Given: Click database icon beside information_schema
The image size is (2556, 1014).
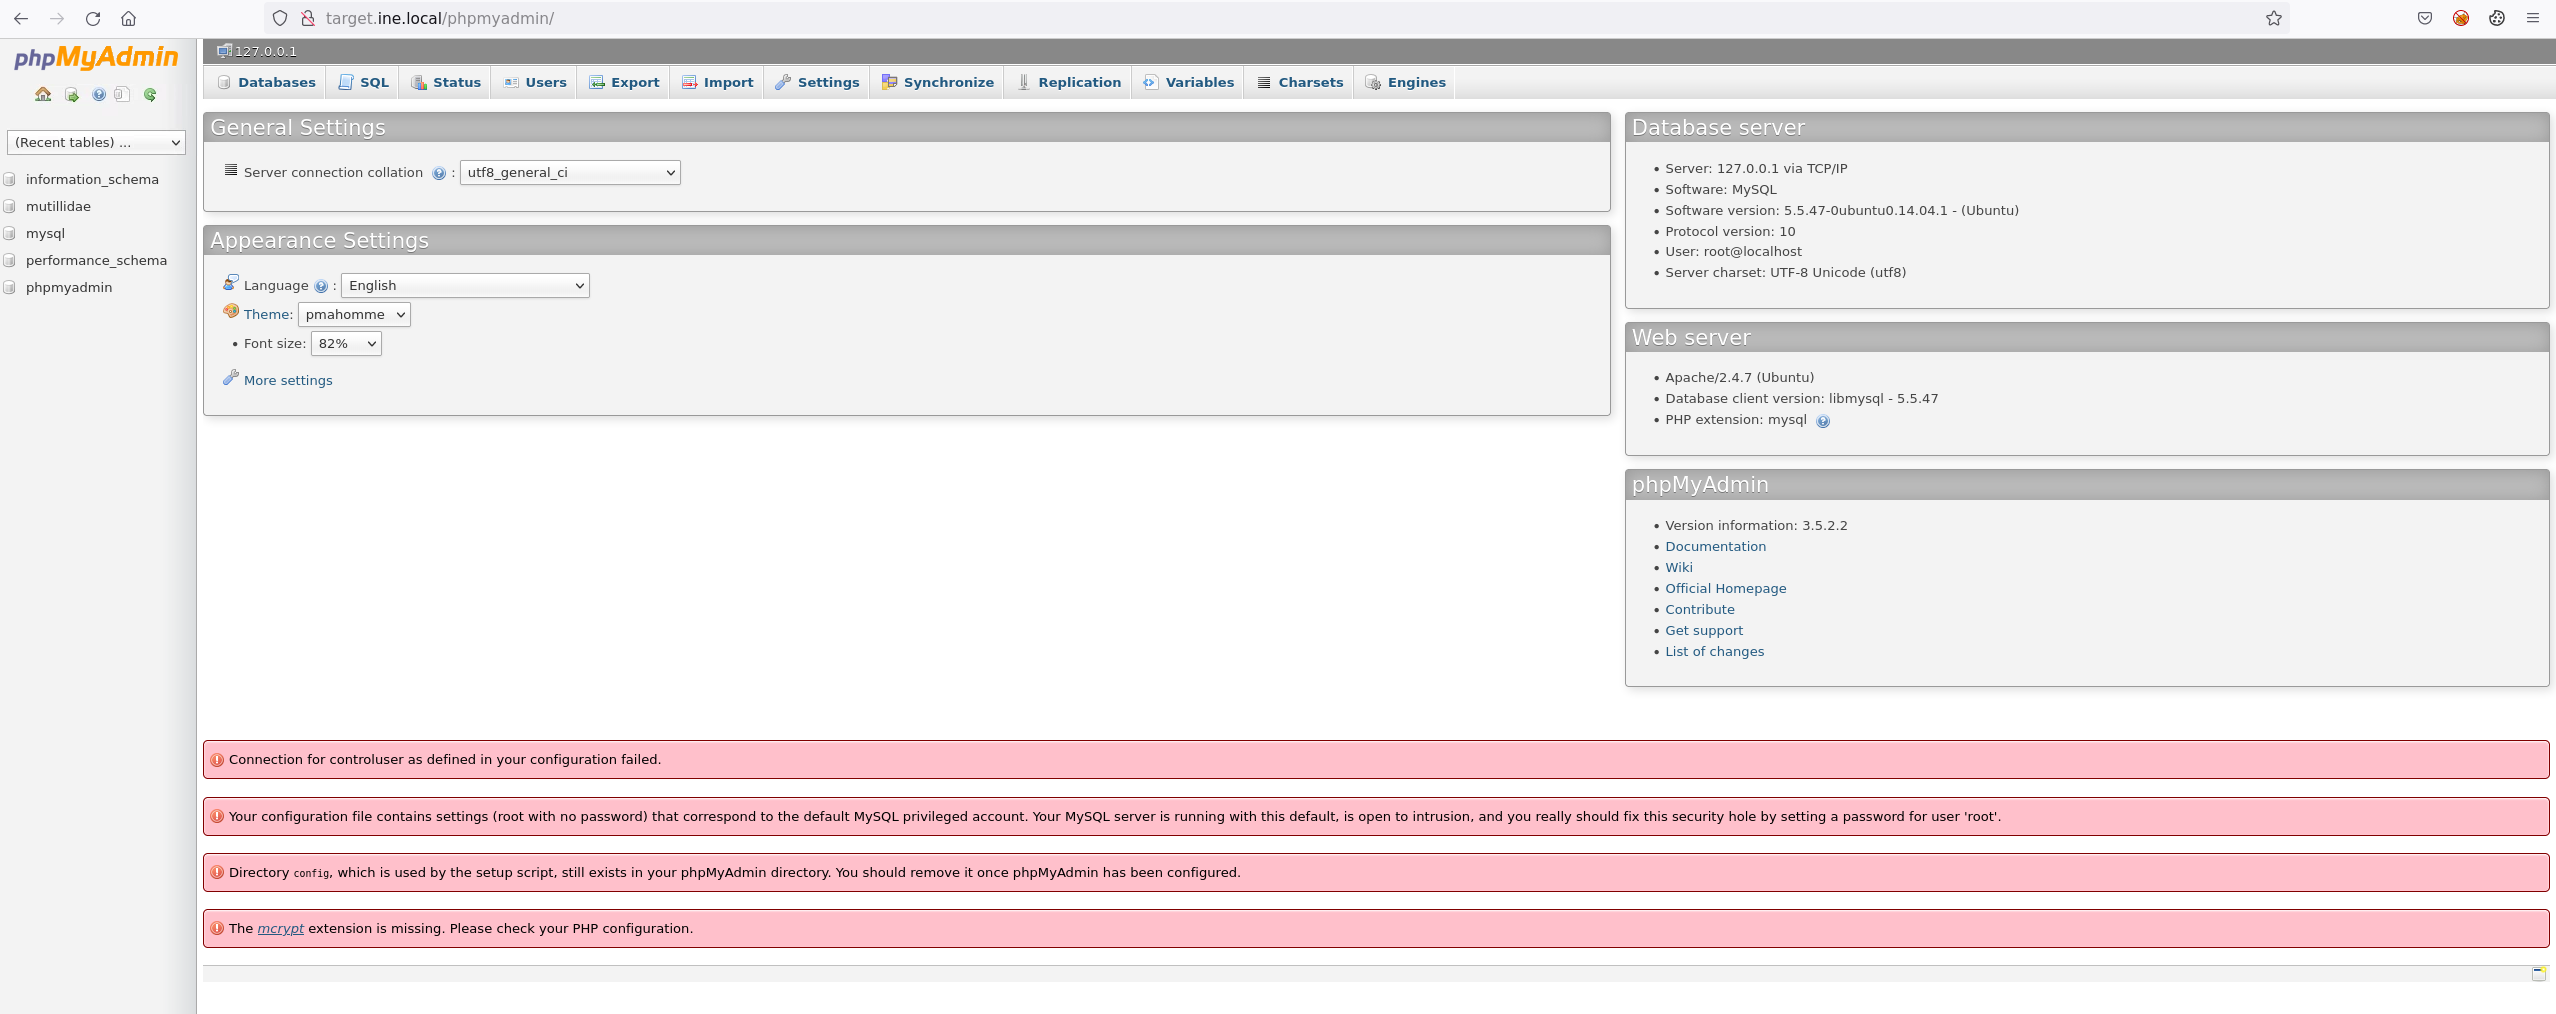Looking at the screenshot, I should [10, 180].
